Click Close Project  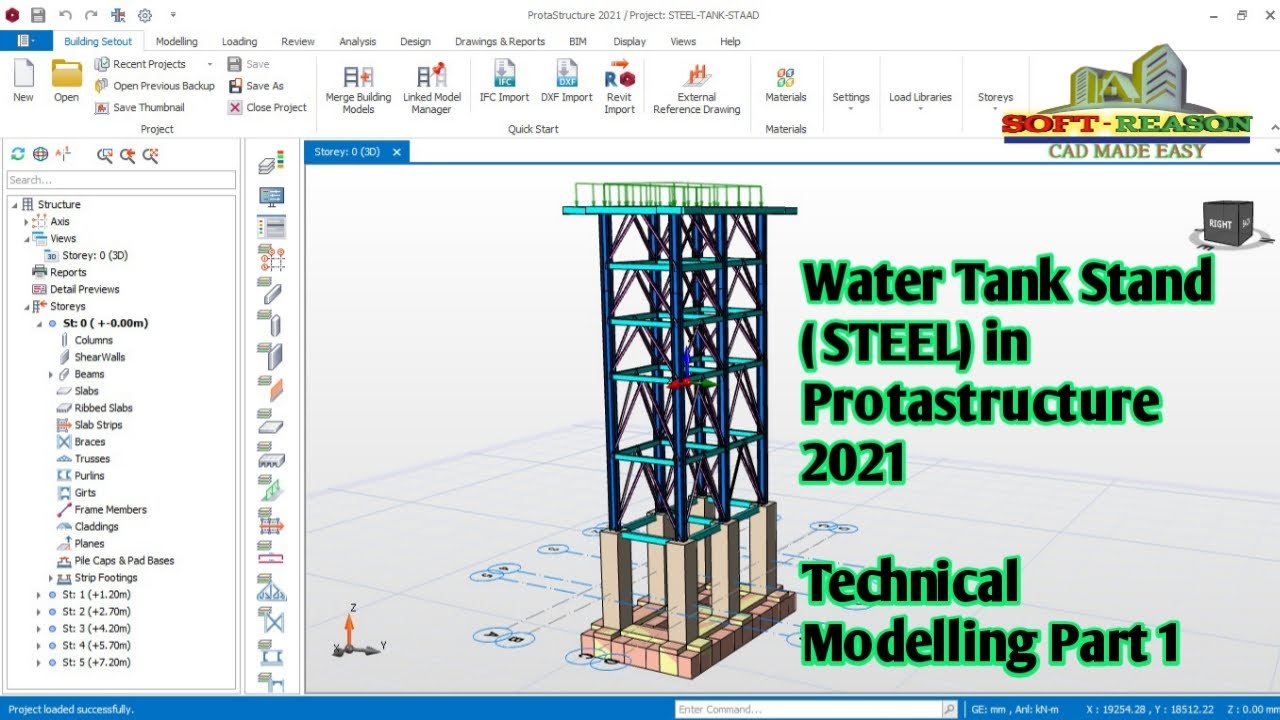pyautogui.click(x=267, y=108)
